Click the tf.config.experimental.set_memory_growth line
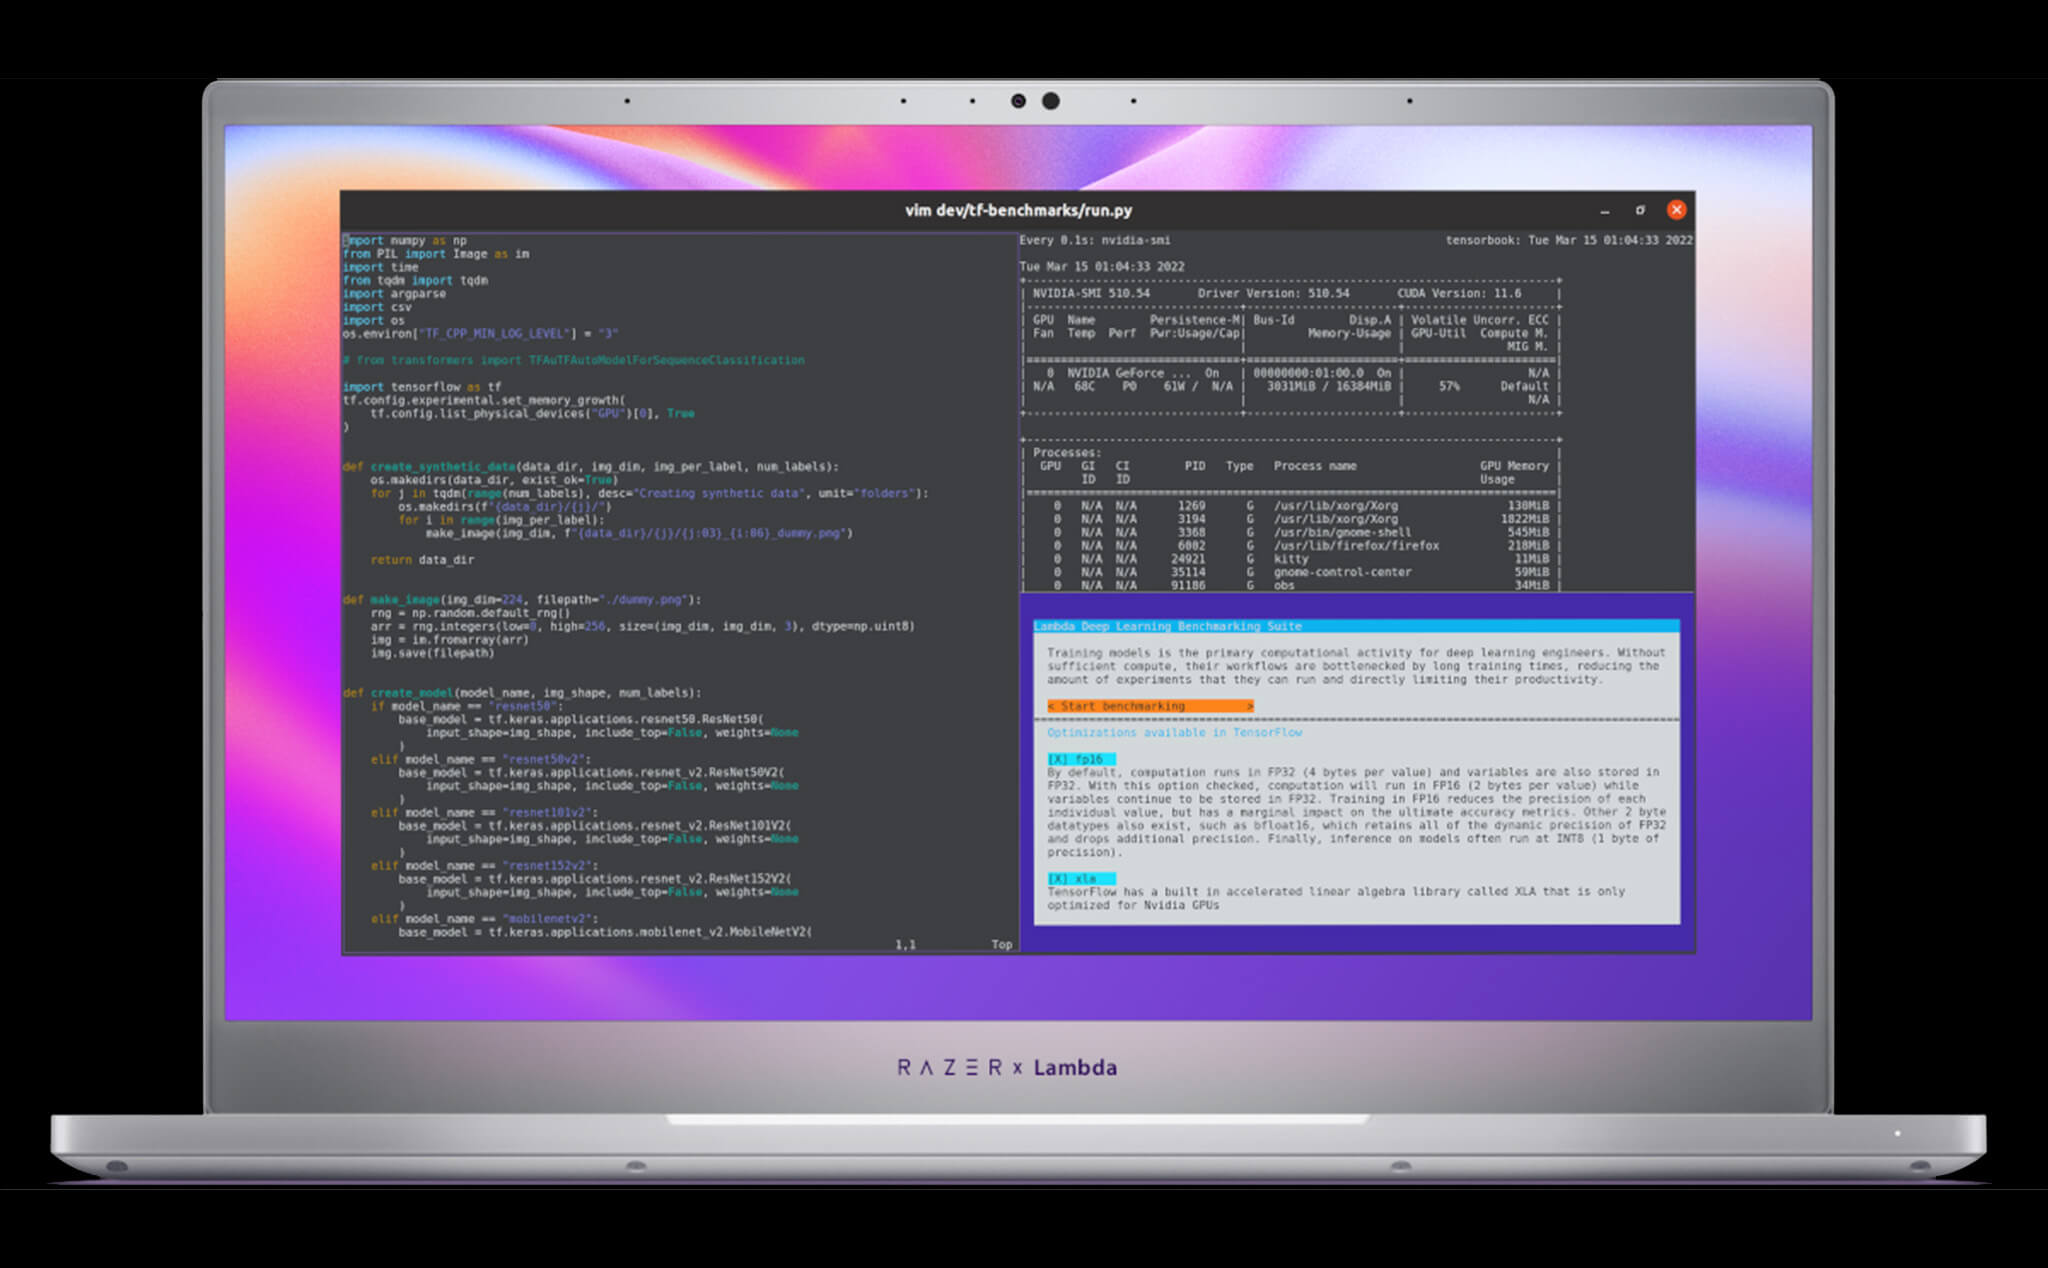Screen dimensions: 2048x1268 click(484, 400)
